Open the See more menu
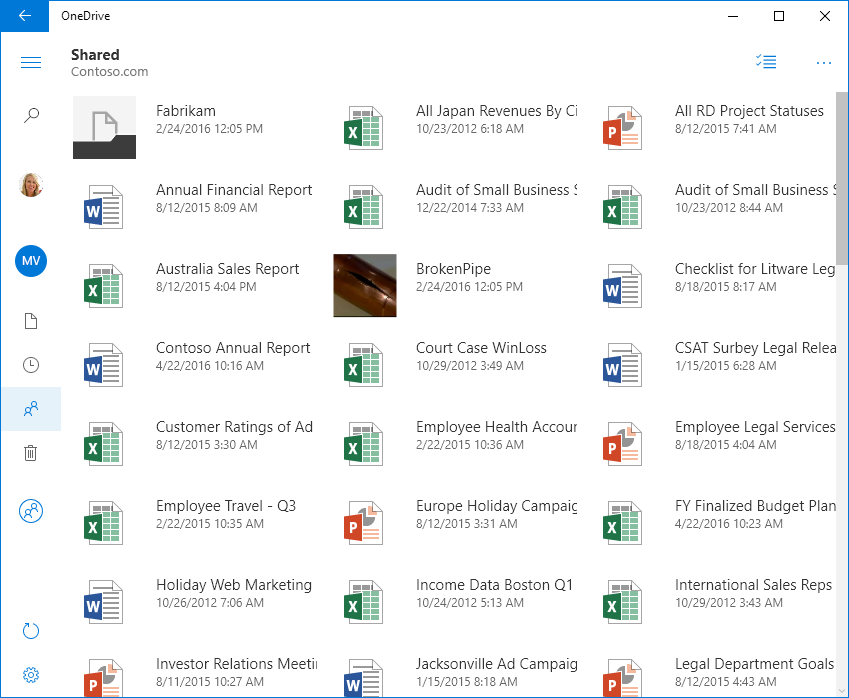The image size is (849, 698). point(823,61)
